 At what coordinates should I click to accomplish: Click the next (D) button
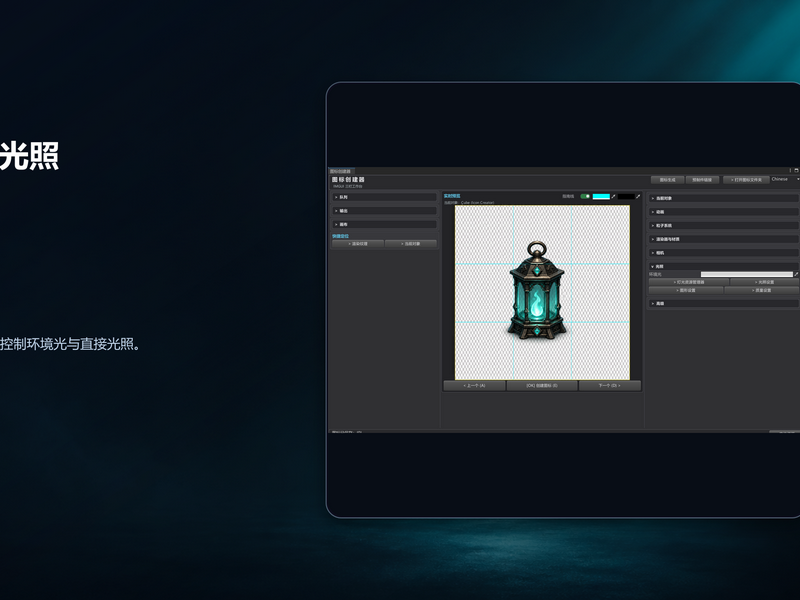(610, 386)
